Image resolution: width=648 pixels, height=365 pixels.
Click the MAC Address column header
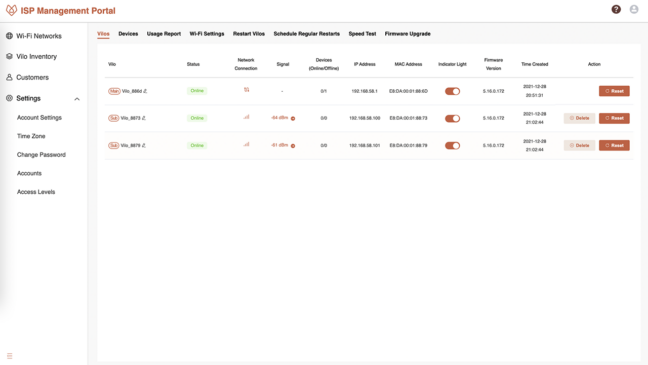pyautogui.click(x=408, y=64)
